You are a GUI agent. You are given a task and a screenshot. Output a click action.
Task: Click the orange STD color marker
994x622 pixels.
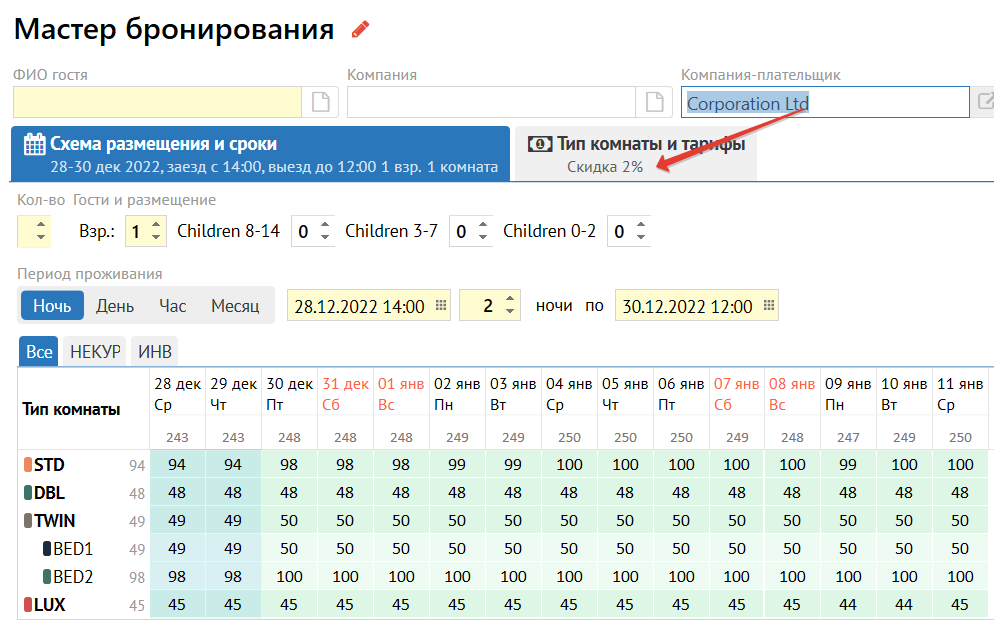tap(27, 465)
